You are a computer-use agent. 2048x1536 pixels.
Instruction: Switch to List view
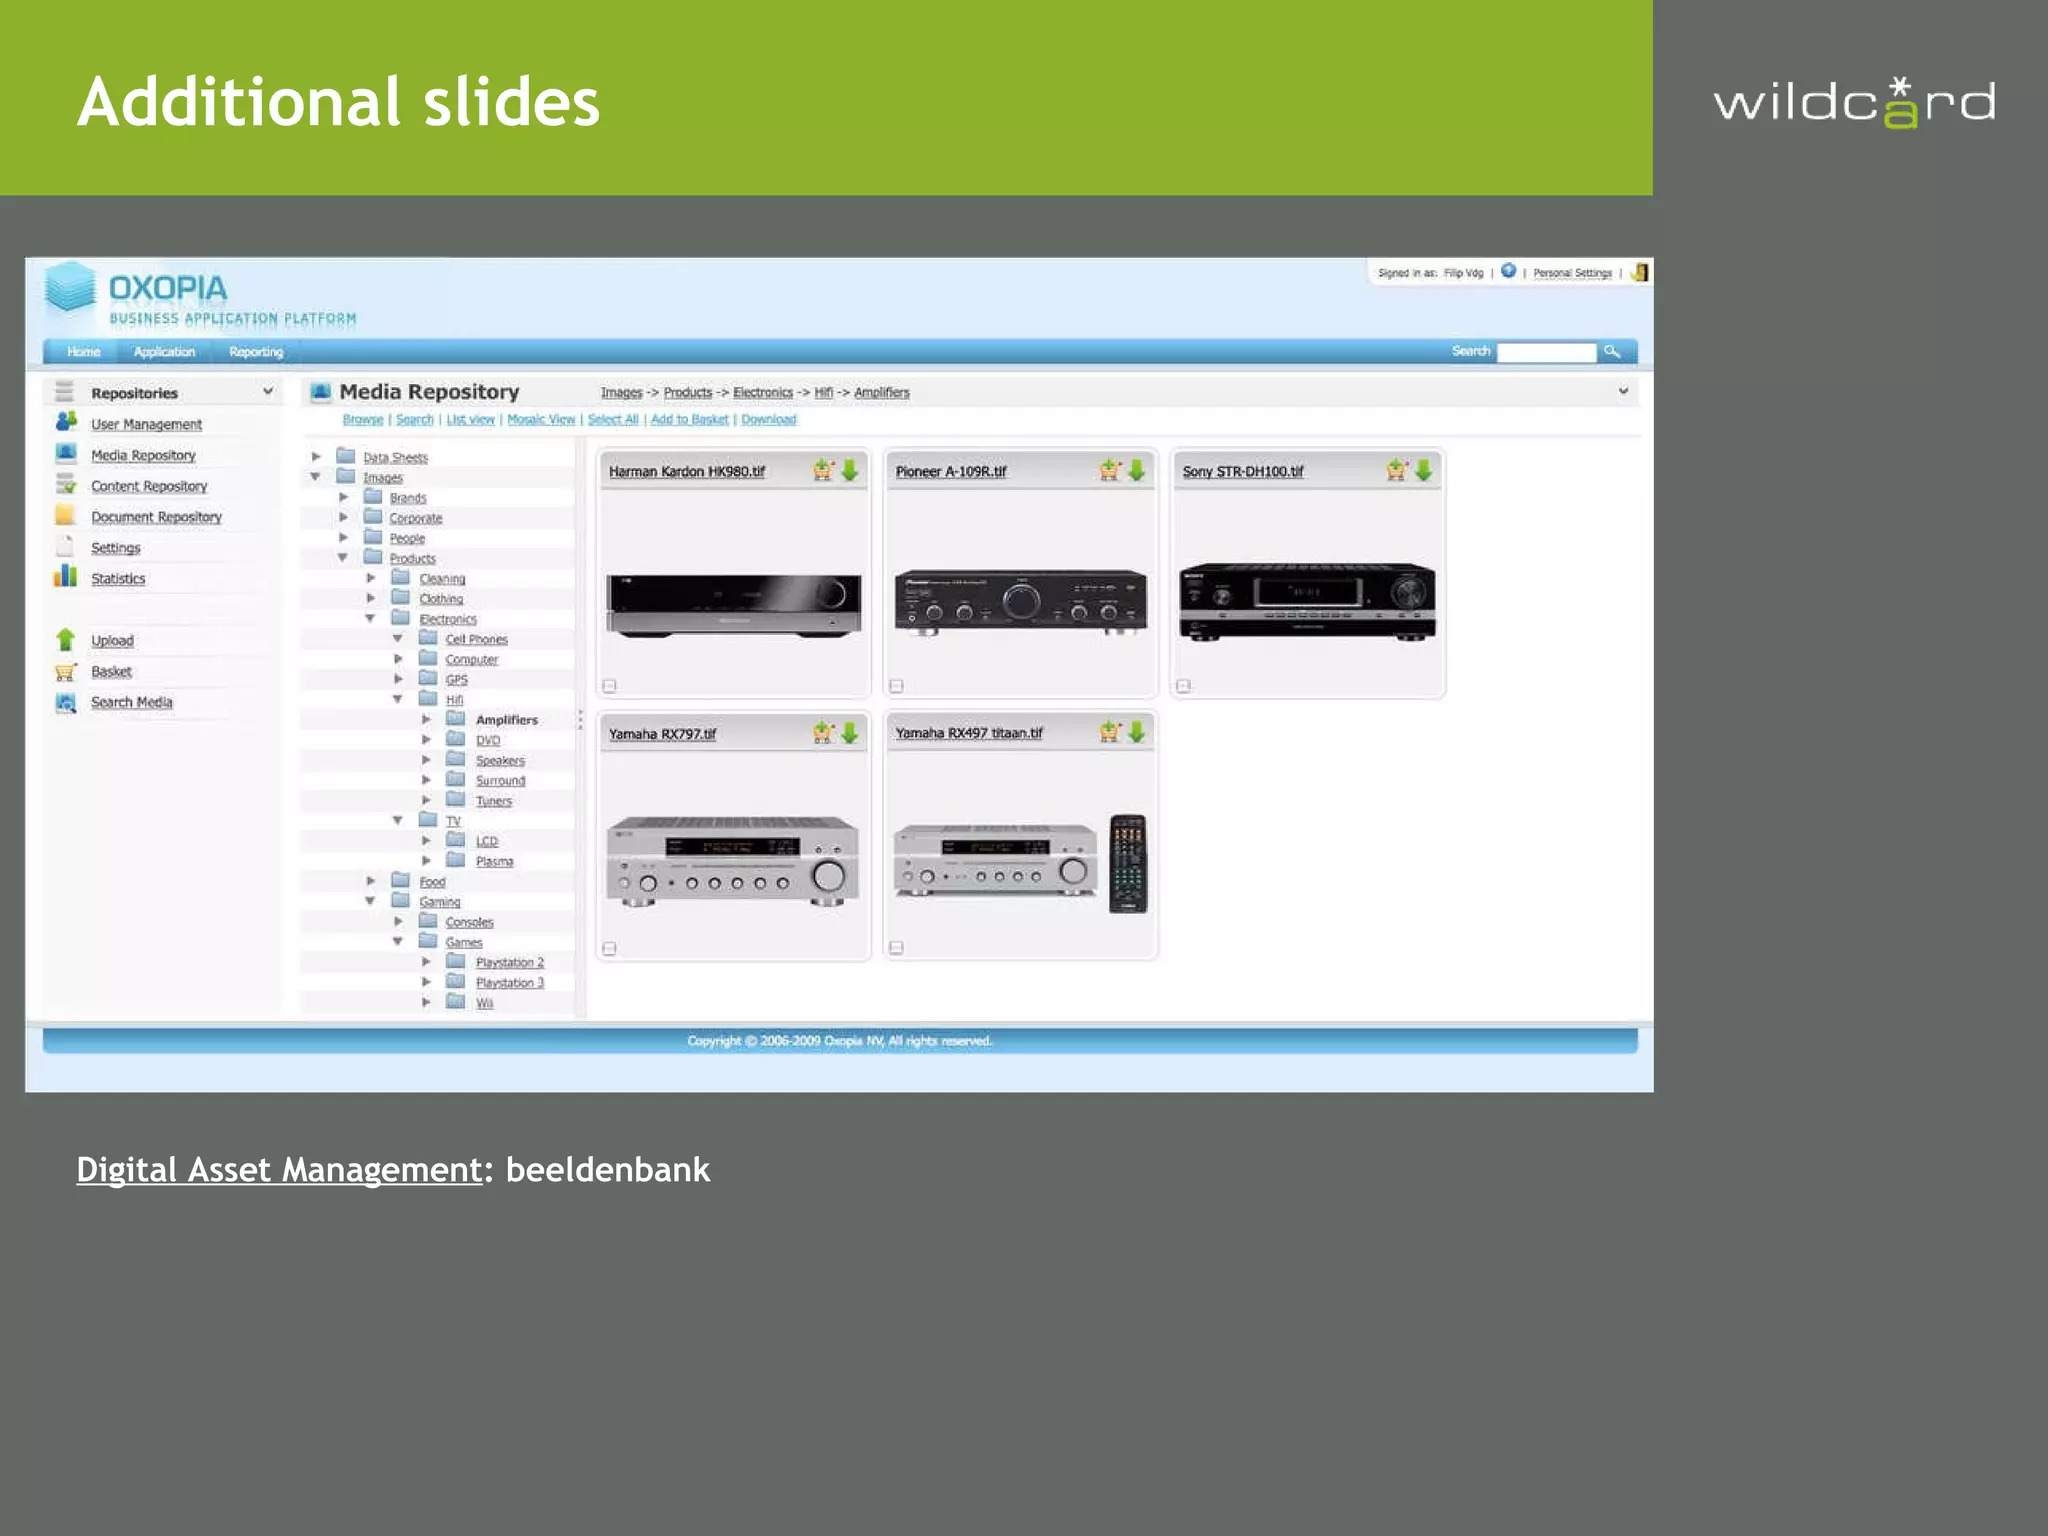coord(470,419)
